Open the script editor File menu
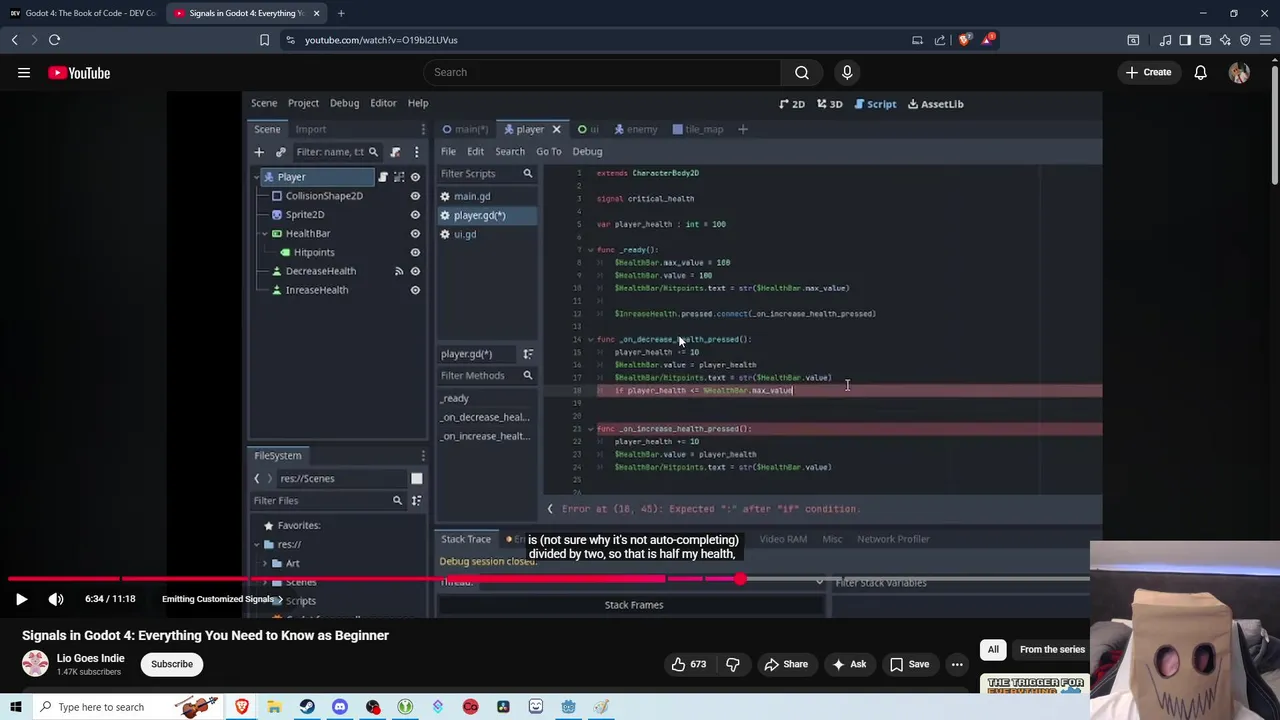1280x720 pixels. 448,152
